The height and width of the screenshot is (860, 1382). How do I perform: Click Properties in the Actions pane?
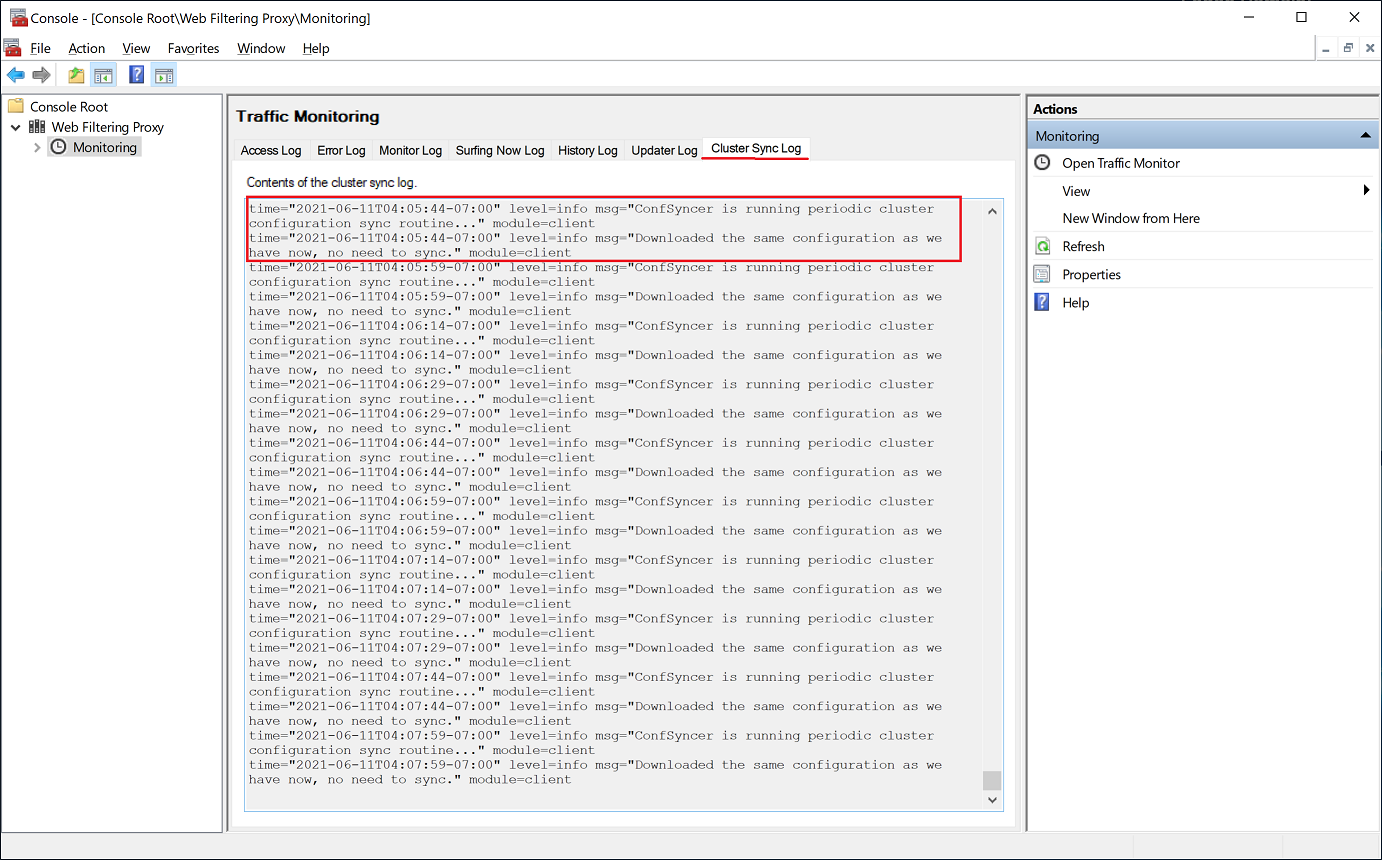[1091, 274]
